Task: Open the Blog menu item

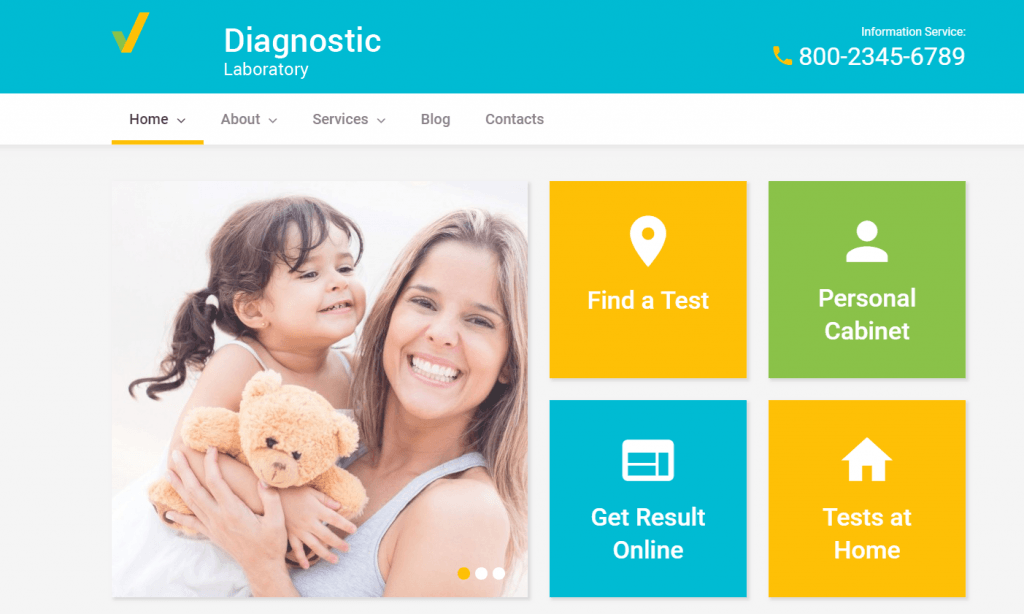Action: click(436, 119)
